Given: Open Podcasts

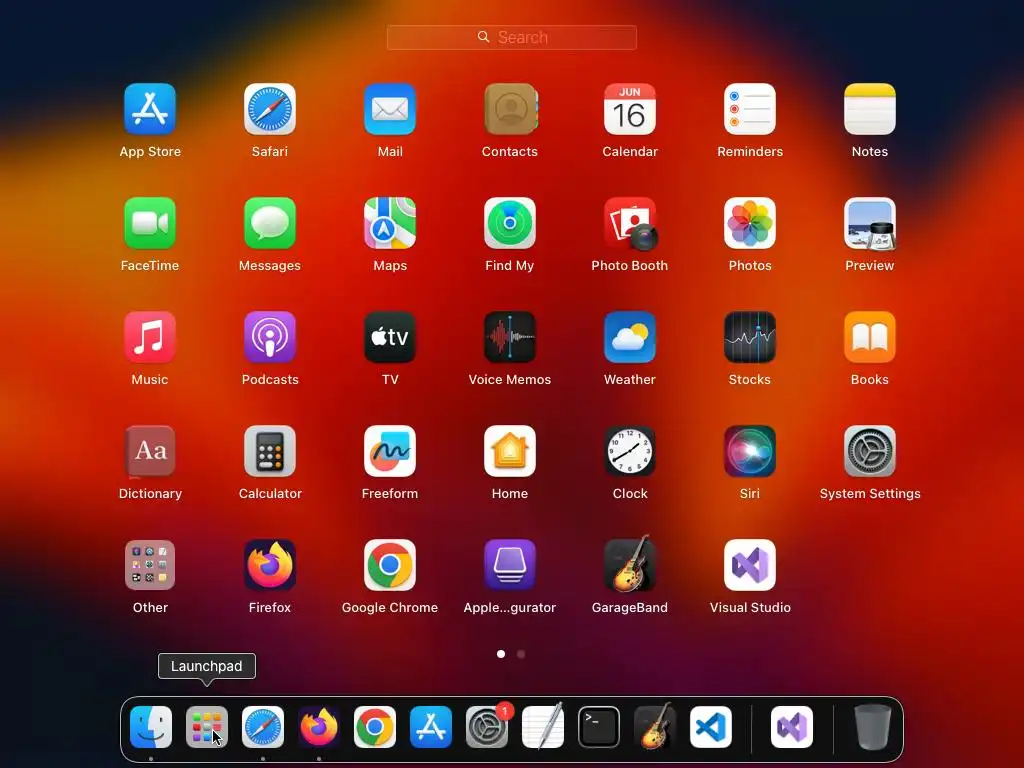Looking at the screenshot, I should [x=270, y=337].
